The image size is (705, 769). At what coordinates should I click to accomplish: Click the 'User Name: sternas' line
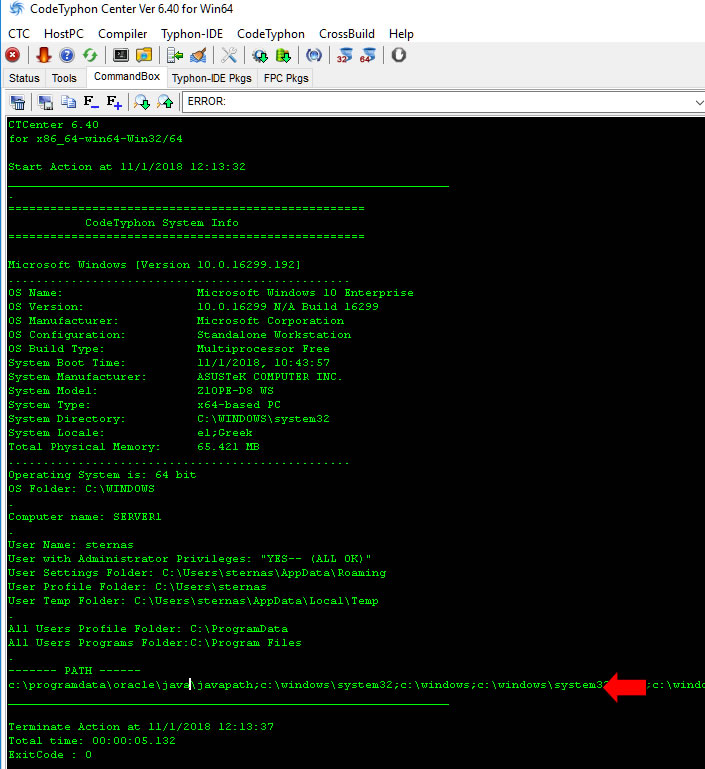(71, 545)
